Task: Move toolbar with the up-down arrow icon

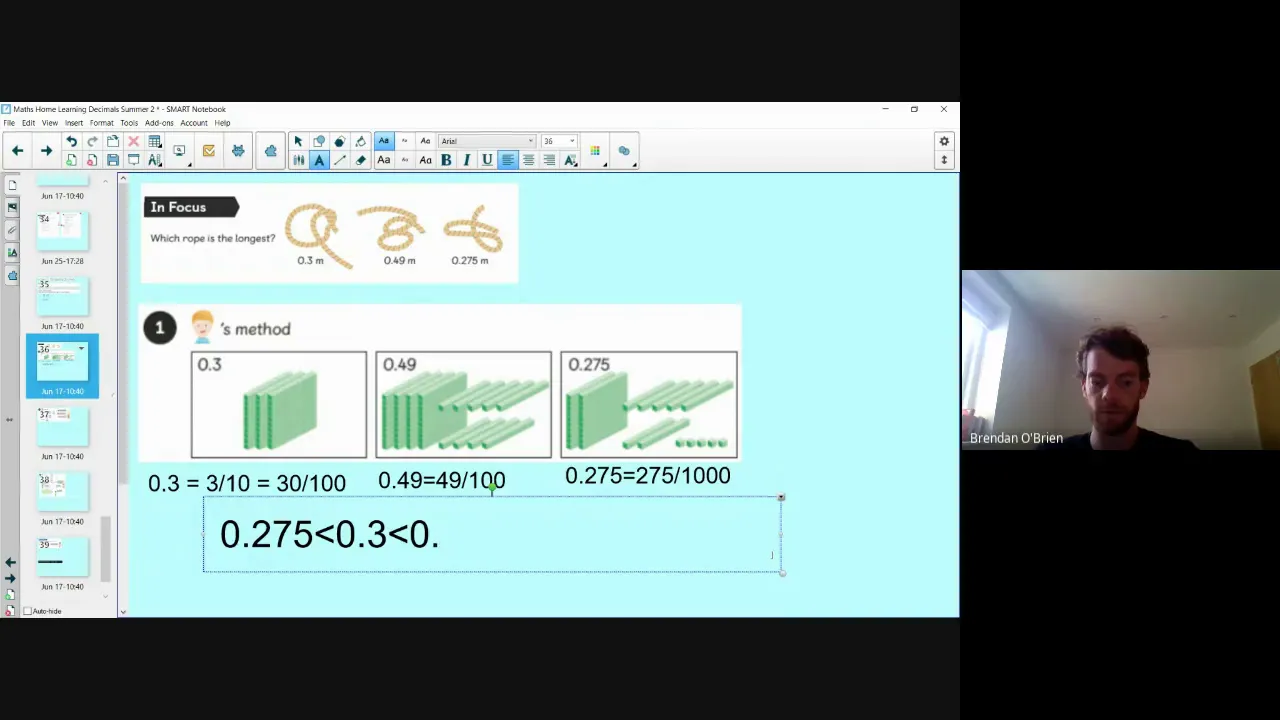Action: (944, 160)
